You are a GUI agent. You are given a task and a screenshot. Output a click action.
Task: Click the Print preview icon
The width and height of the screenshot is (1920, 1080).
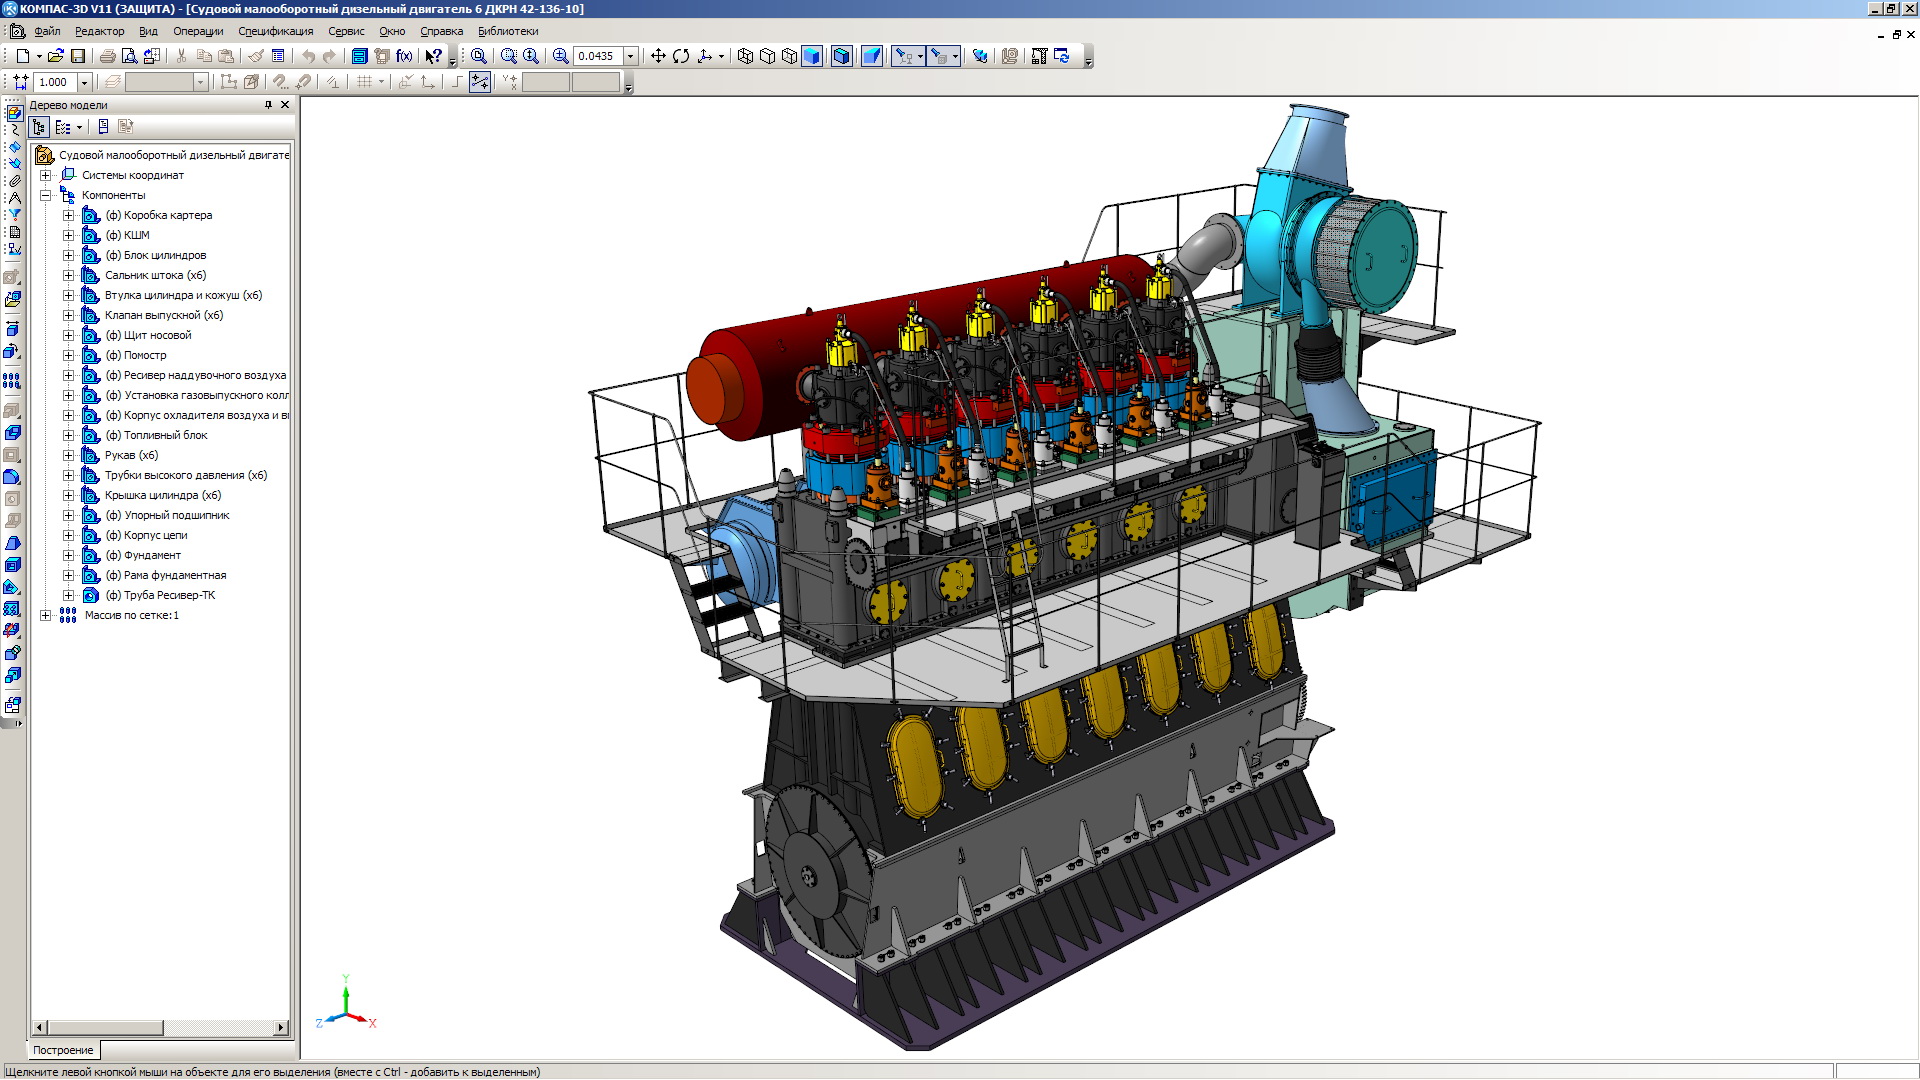[x=129, y=56]
